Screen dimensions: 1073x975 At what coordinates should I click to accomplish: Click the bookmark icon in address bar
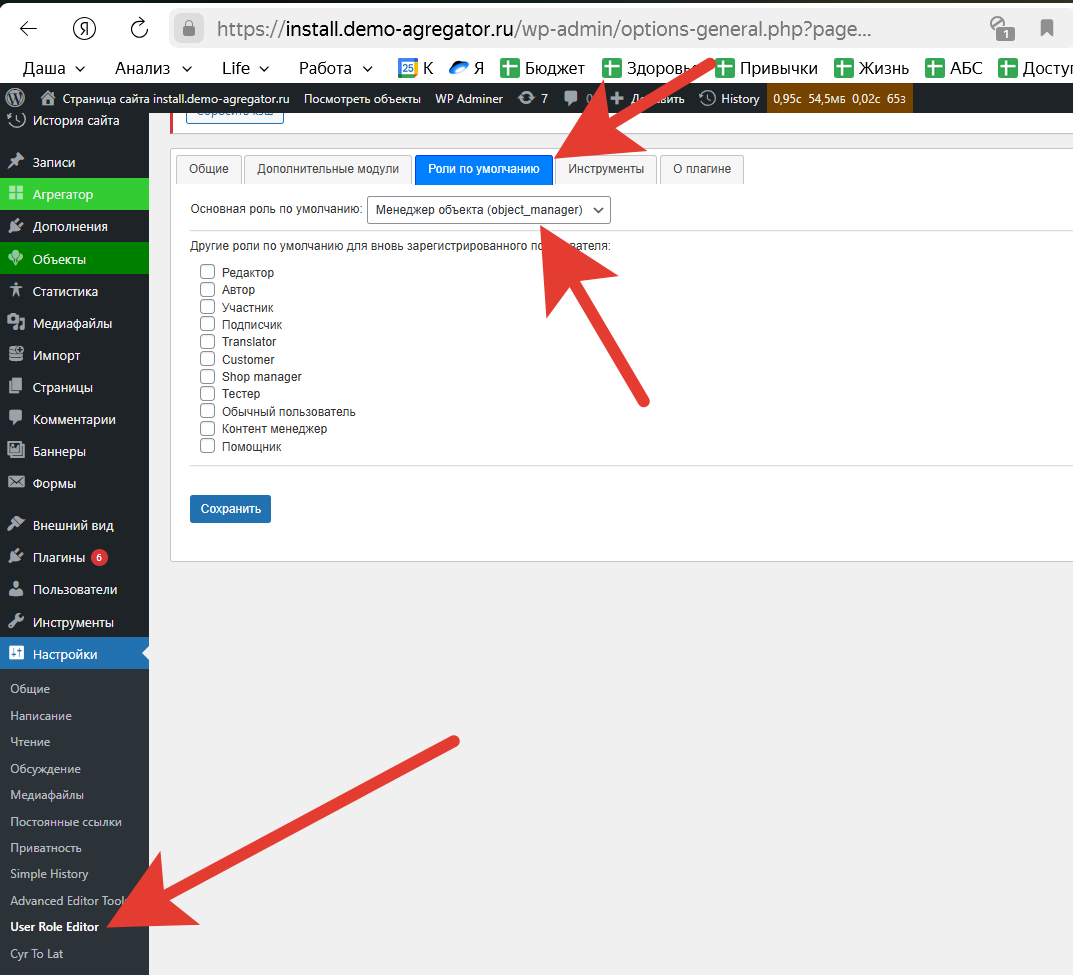pos(1046,28)
